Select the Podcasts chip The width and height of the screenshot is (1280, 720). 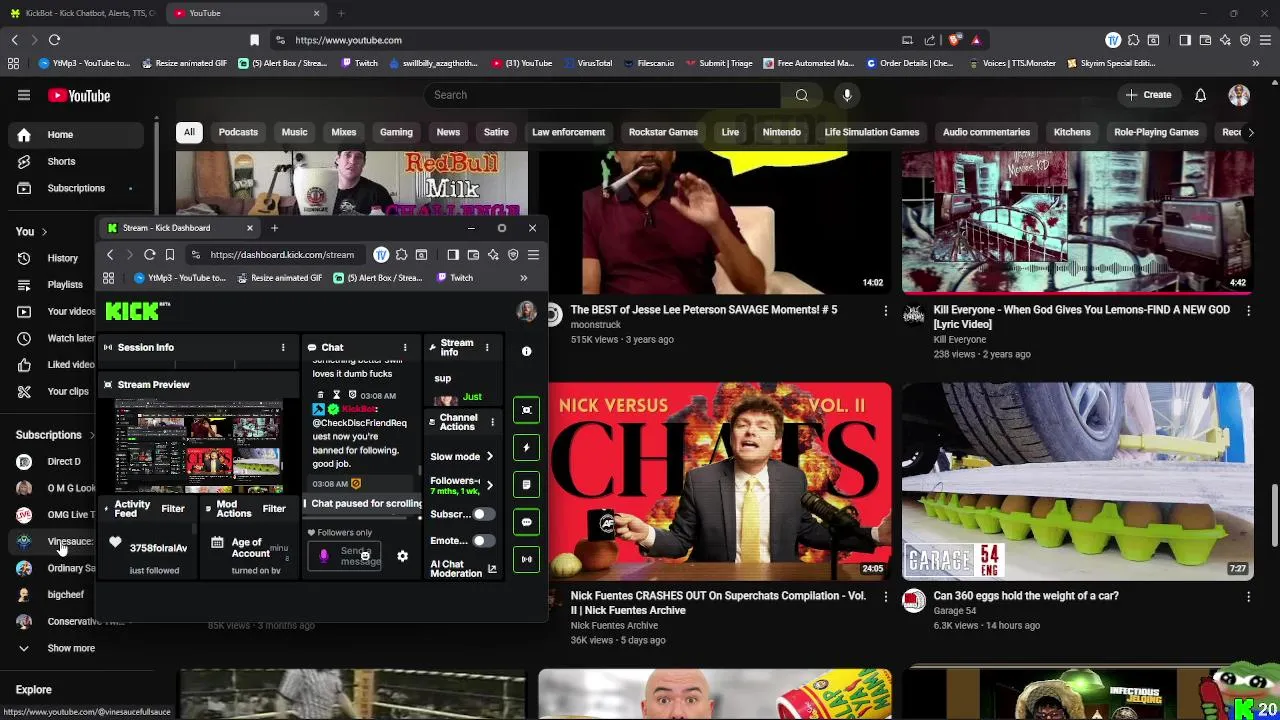(x=238, y=132)
